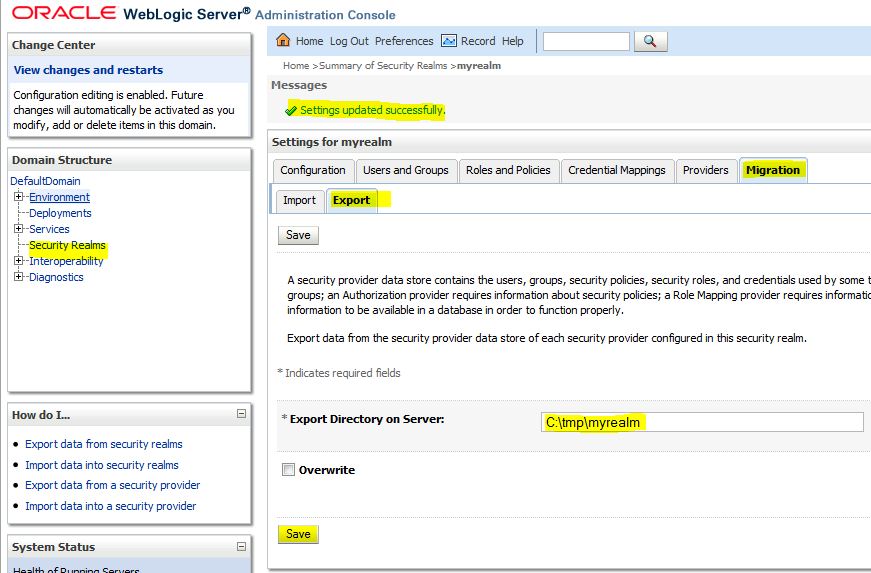This screenshot has height=573, width=871.
Task: Click the myrealm breadcrumb text
Action: [479, 66]
